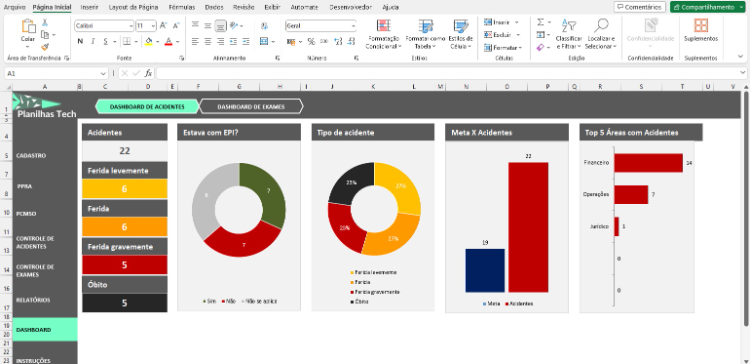
Task: Expand the Name Box A1 dropdown arrow
Action: point(103,73)
